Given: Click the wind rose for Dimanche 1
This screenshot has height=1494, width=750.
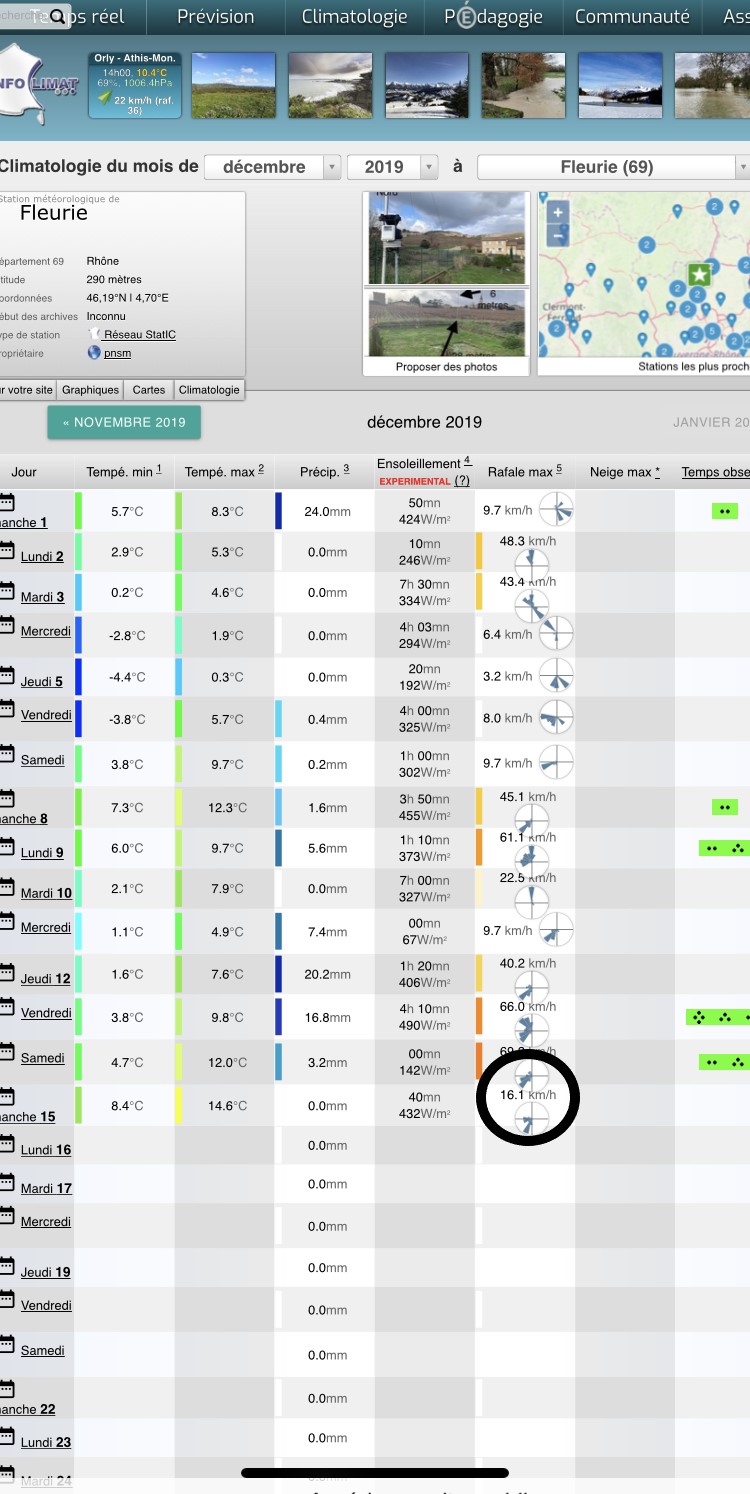Looking at the screenshot, I should coord(556,510).
